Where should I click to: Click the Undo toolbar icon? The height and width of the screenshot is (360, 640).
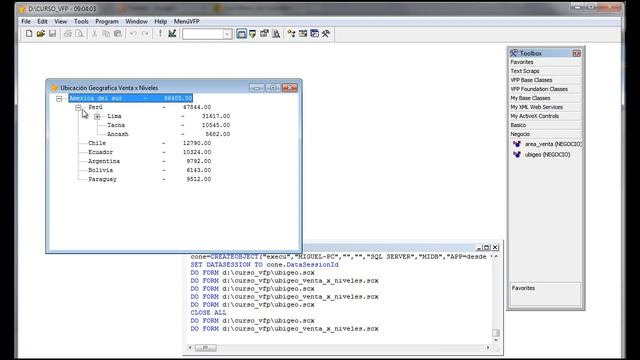tap(133, 33)
